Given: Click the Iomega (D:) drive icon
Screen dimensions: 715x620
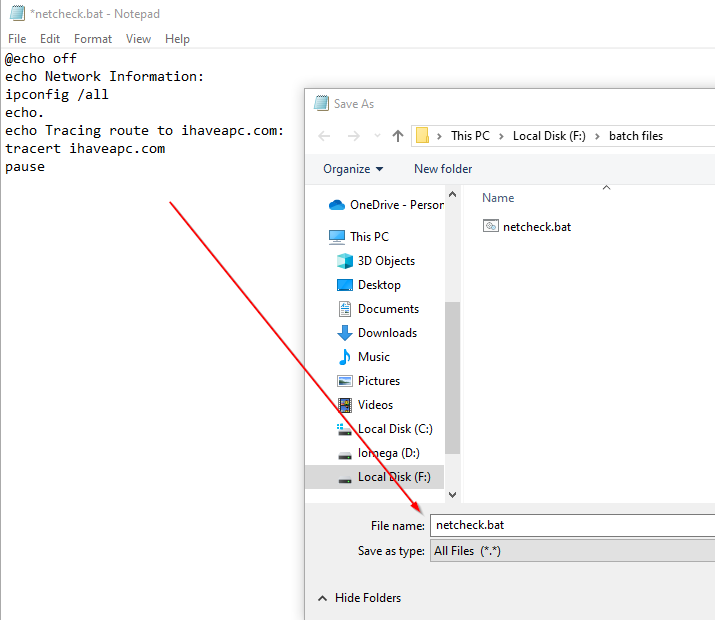Looking at the screenshot, I should (x=345, y=455).
